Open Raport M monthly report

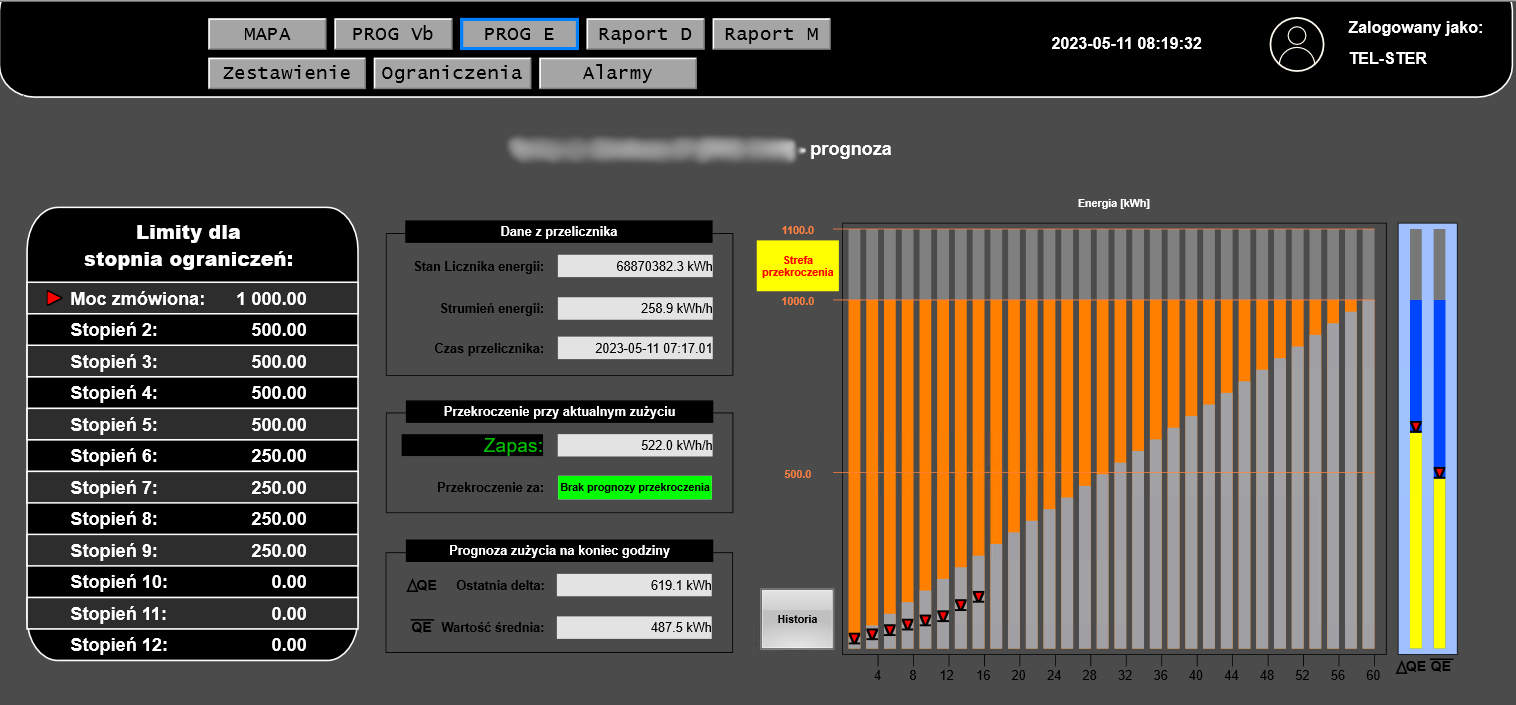click(x=771, y=34)
